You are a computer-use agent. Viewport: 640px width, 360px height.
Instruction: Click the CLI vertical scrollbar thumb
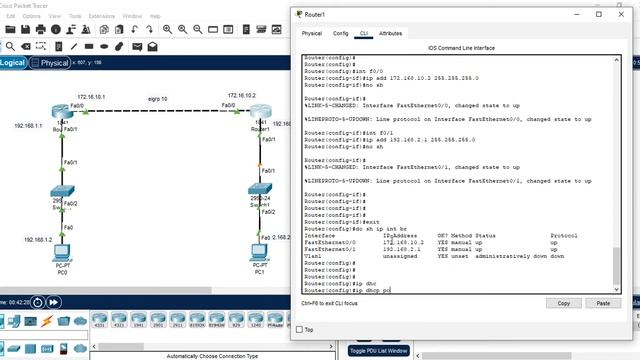coord(616,266)
